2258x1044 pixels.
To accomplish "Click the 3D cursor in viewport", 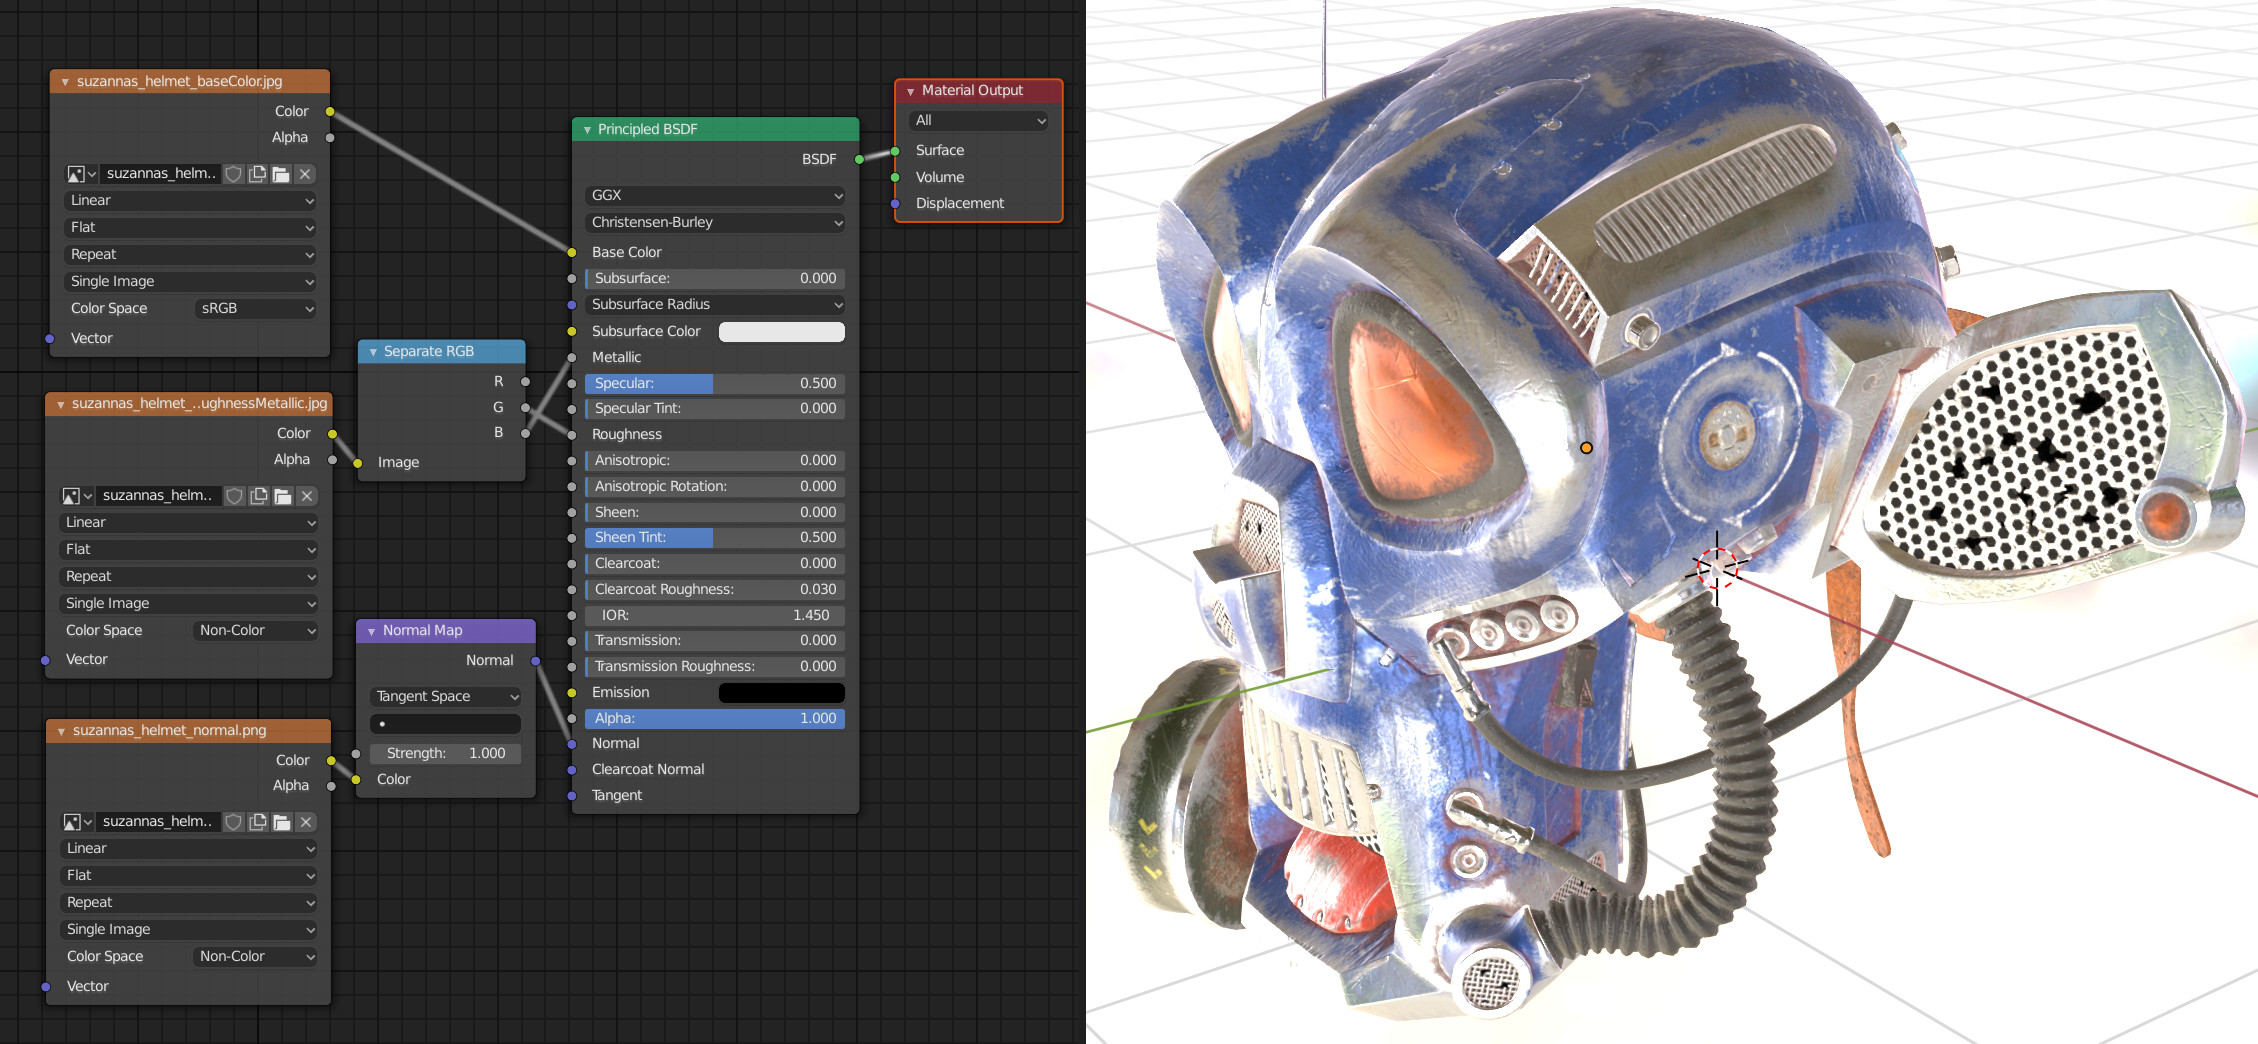I will (x=1717, y=567).
